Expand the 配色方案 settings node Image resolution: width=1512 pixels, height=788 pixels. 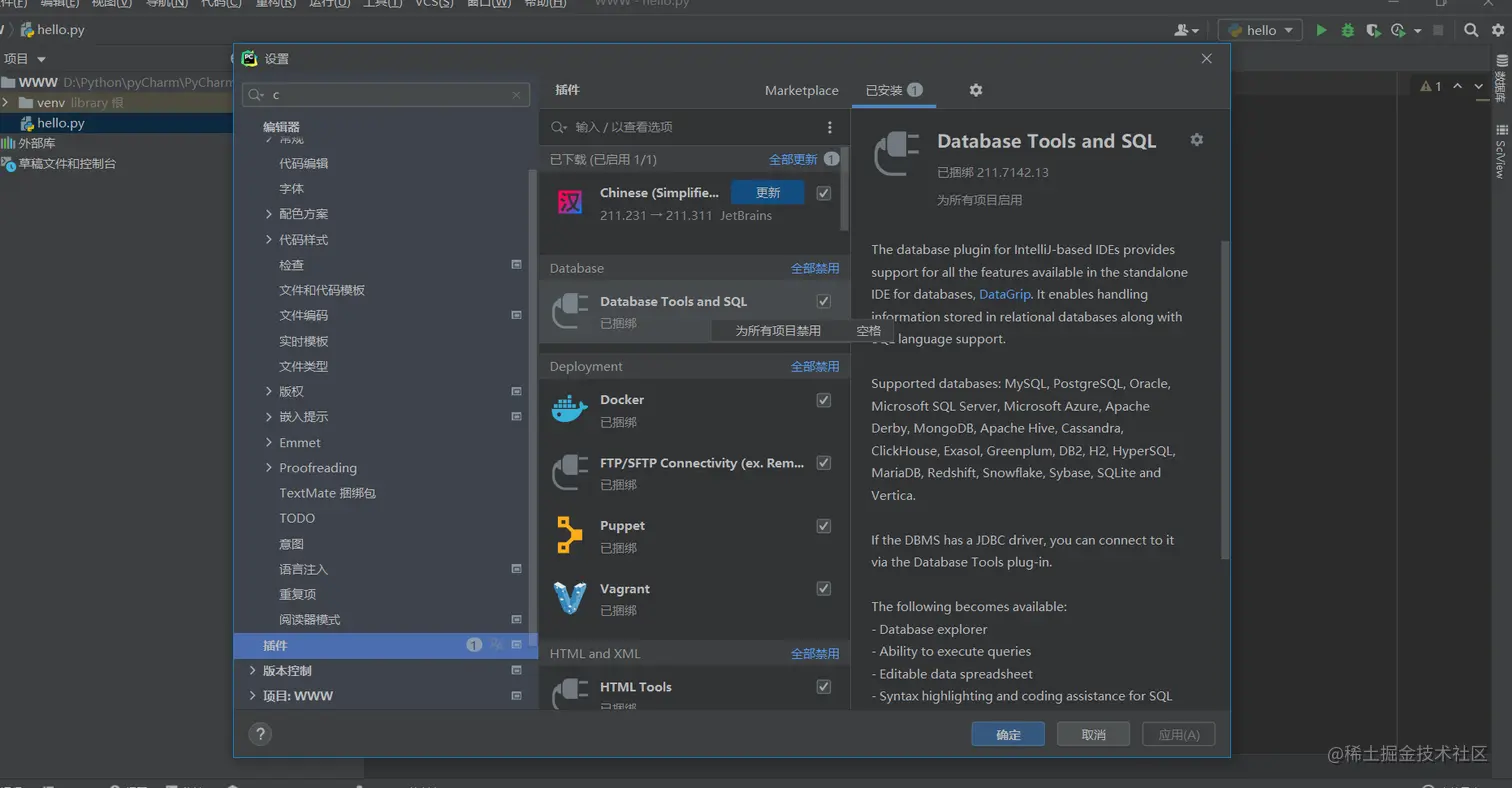click(x=269, y=214)
